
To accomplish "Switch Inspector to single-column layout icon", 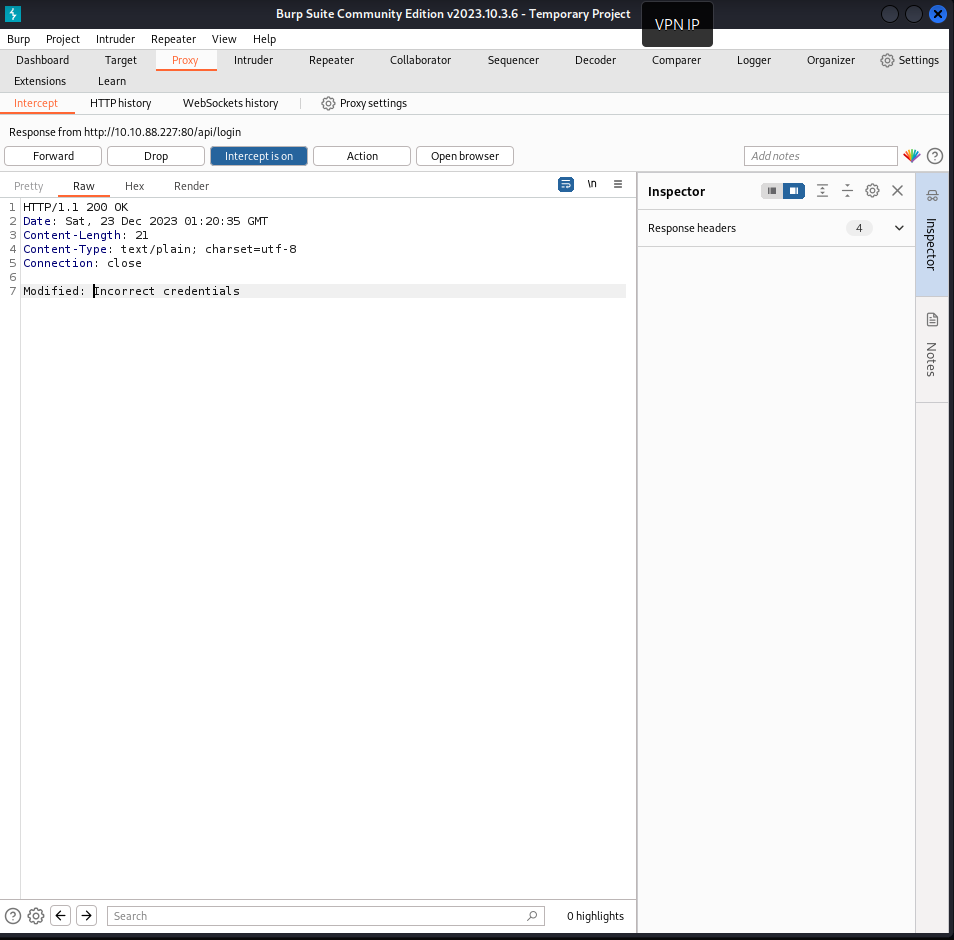I will pos(772,191).
